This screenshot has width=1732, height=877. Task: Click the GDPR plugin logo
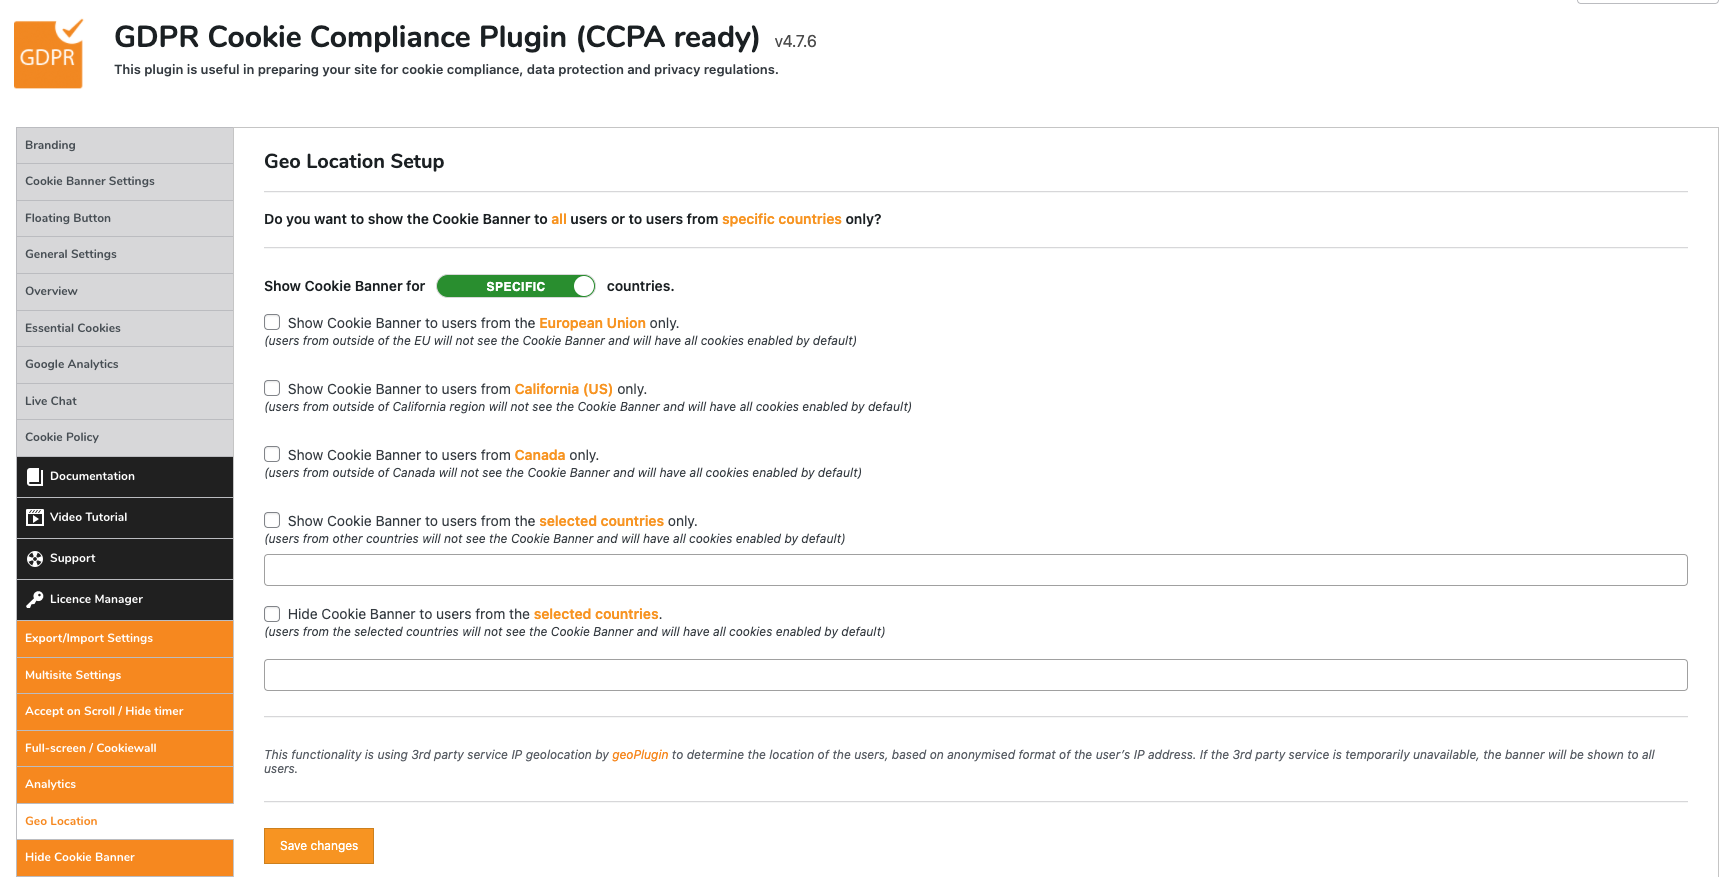tap(48, 54)
